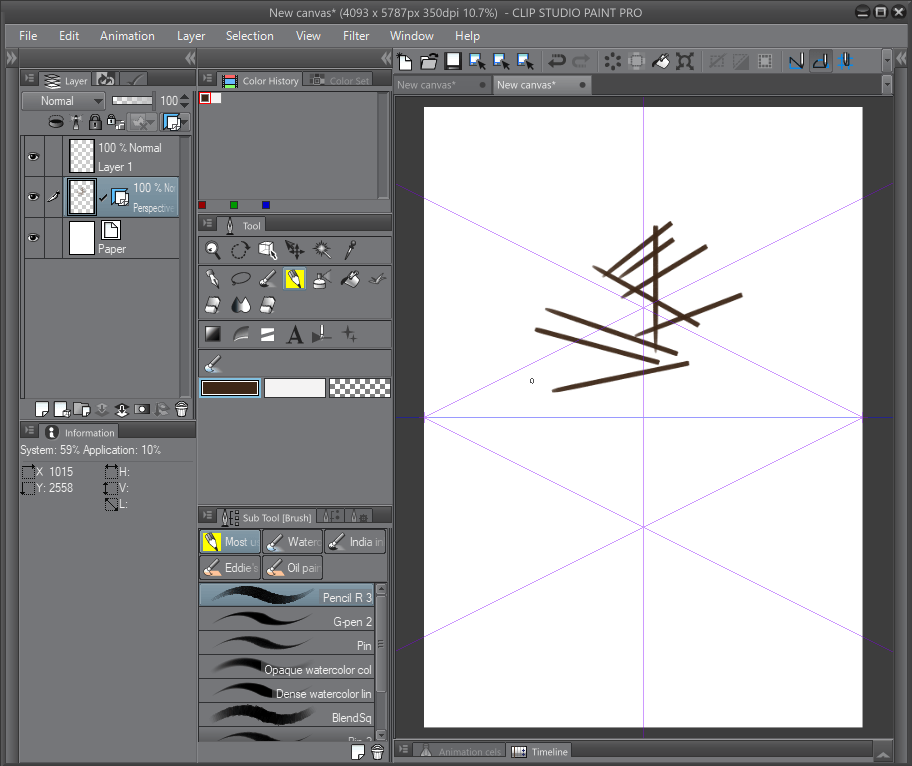Select the Zoom magnifier tool

[x=213, y=250]
